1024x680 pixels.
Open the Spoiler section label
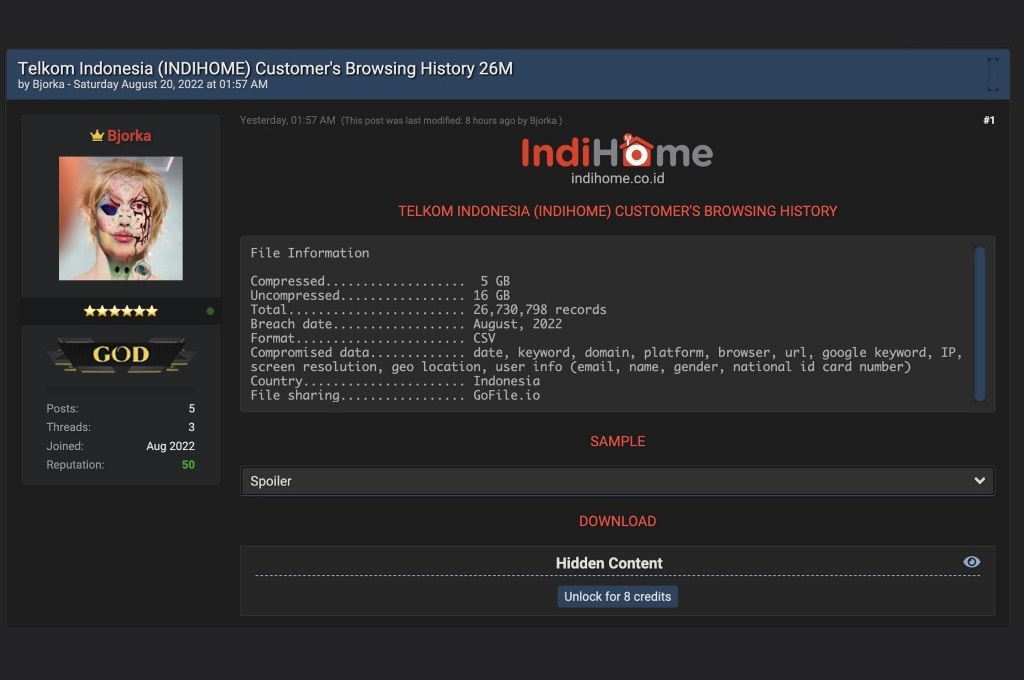coord(271,481)
